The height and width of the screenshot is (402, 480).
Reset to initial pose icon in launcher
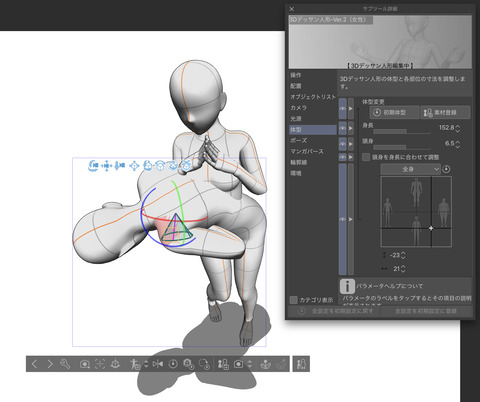coord(173,364)
